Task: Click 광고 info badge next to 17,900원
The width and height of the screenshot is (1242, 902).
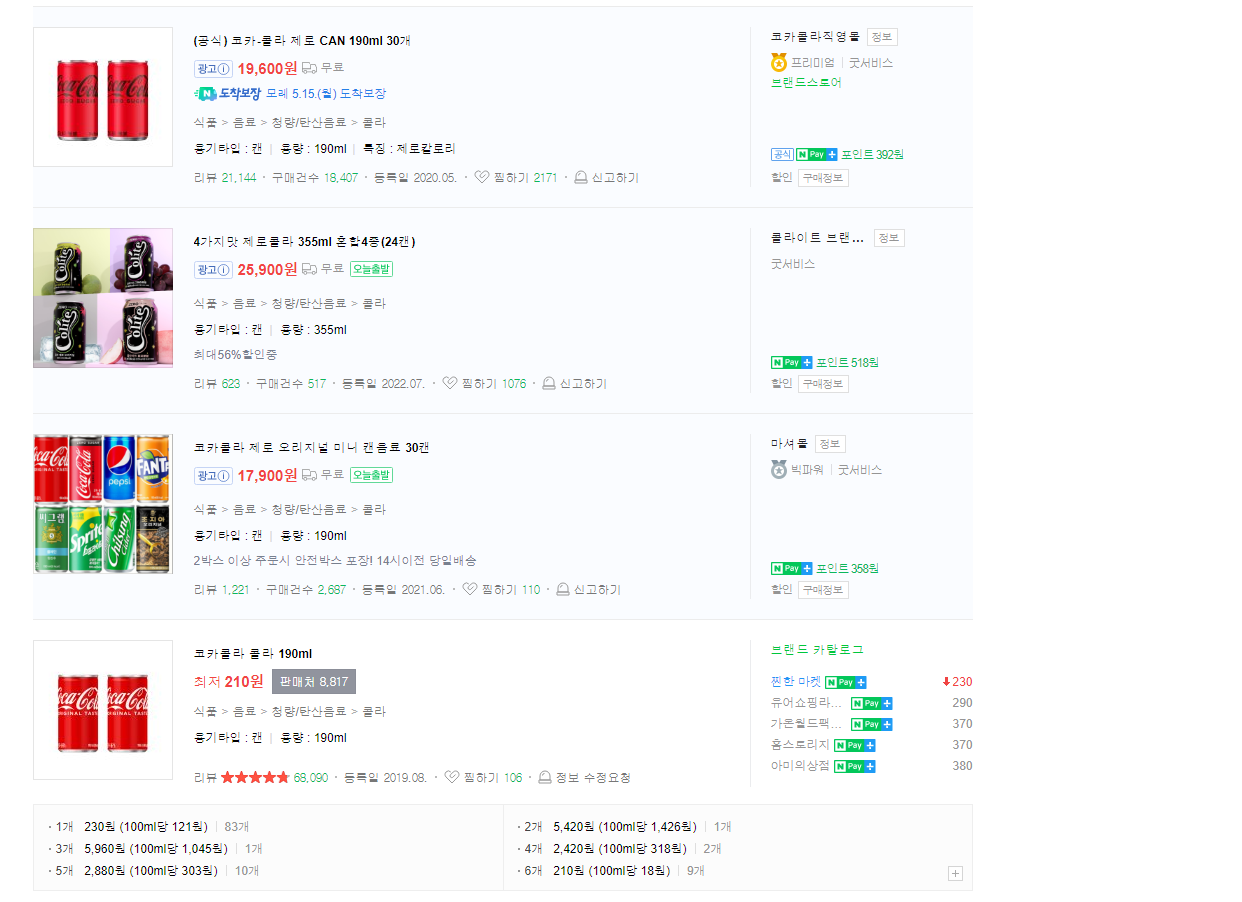Action: click(213, 475)
